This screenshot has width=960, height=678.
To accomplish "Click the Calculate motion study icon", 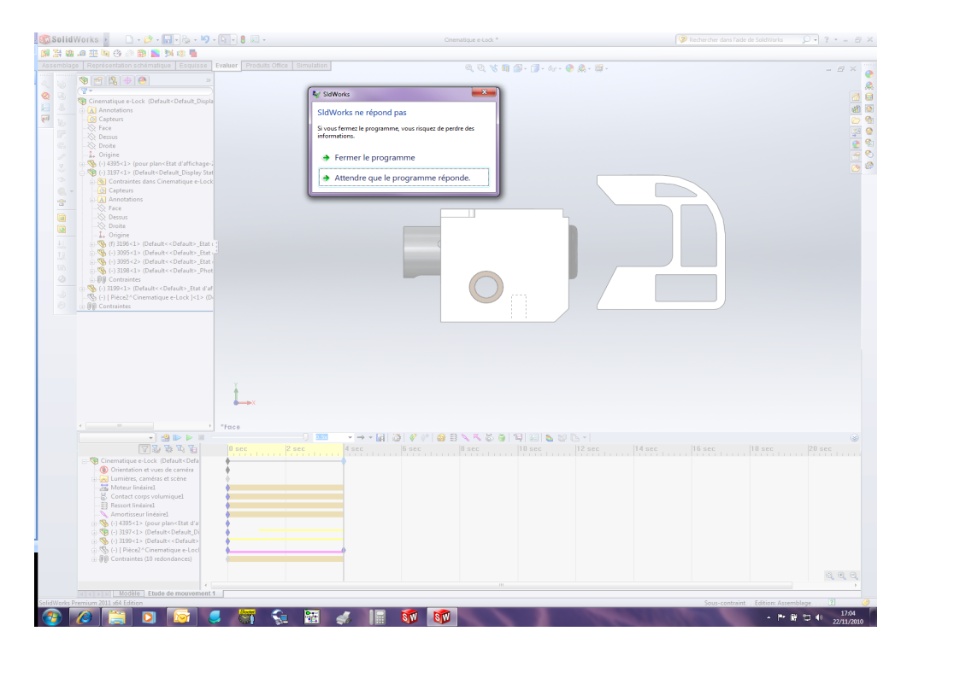I will (165, 438).
